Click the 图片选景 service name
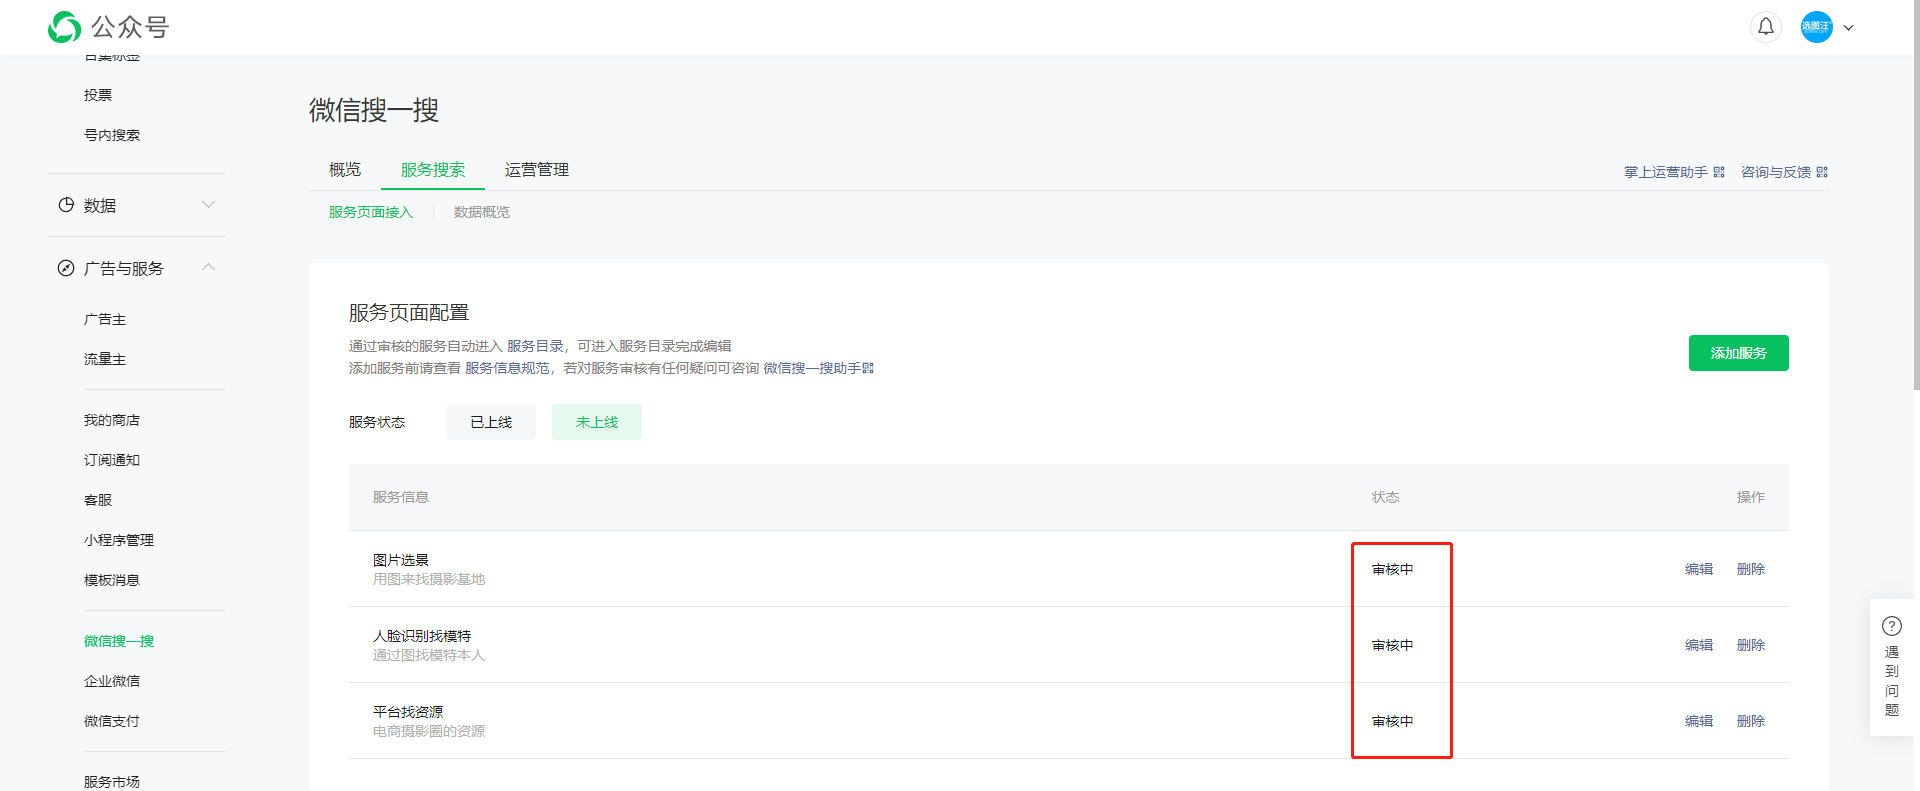 click(x=401, y=560)
